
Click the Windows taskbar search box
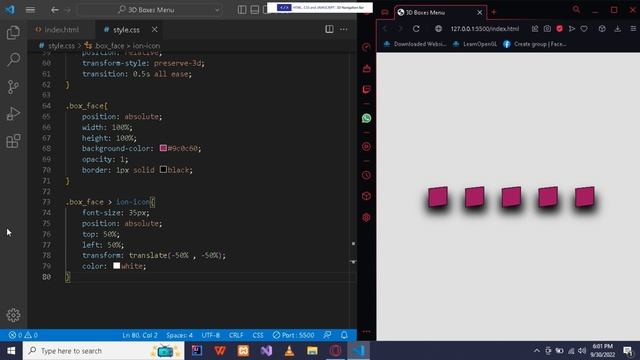pos(104,351)
